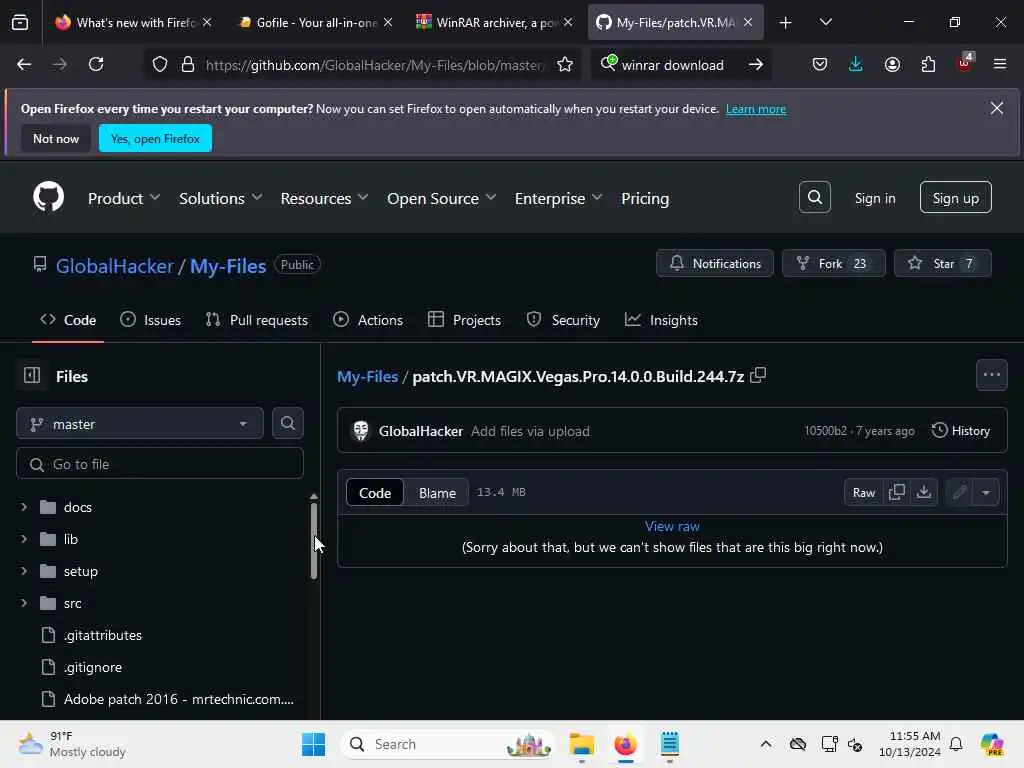Open Open Source navigation dropdown
This screenshot has width=1024, height=768.
[x=441, y=198]
